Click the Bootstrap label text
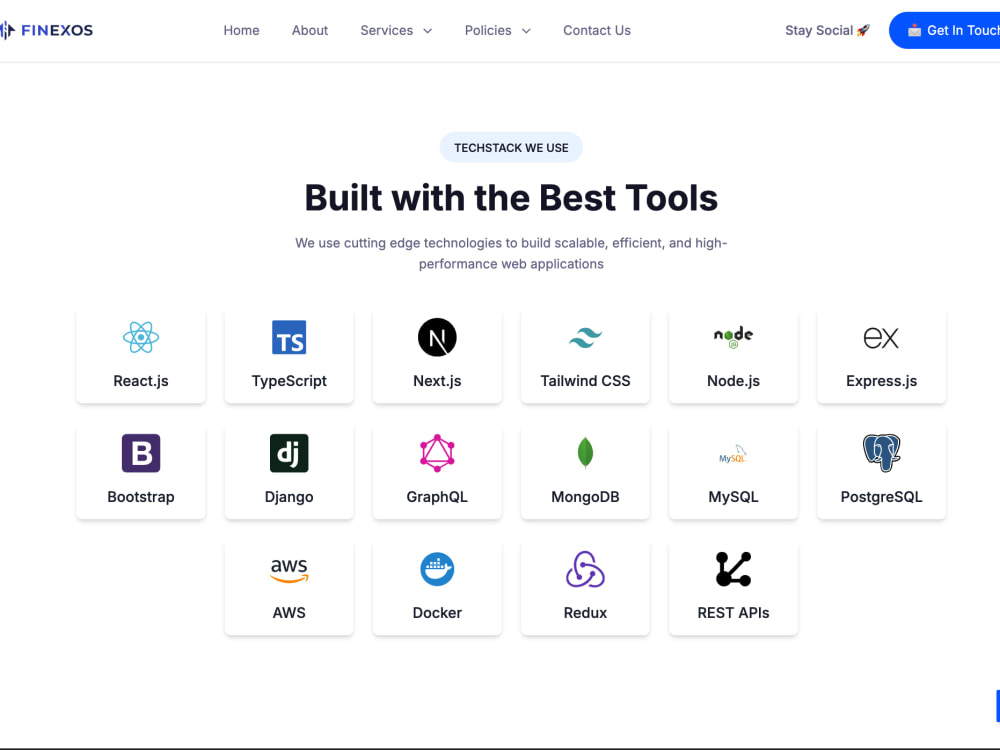1000x750 pixels. coord(141,497)
